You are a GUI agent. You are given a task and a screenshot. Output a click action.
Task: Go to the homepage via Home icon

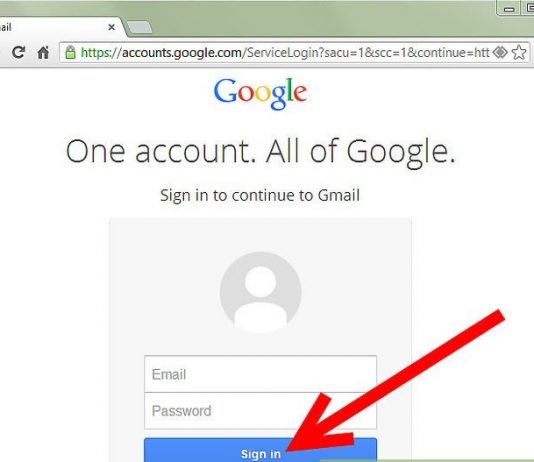point(43,52)
